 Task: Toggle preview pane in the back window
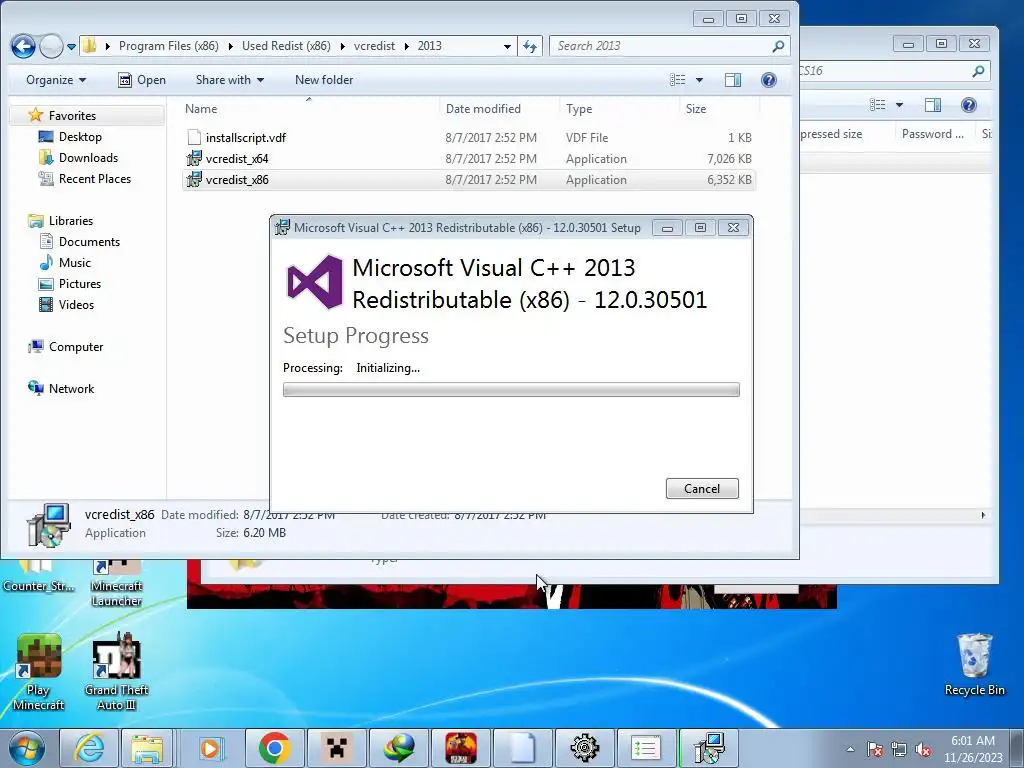pyautogui.click(x=933, y=104)
